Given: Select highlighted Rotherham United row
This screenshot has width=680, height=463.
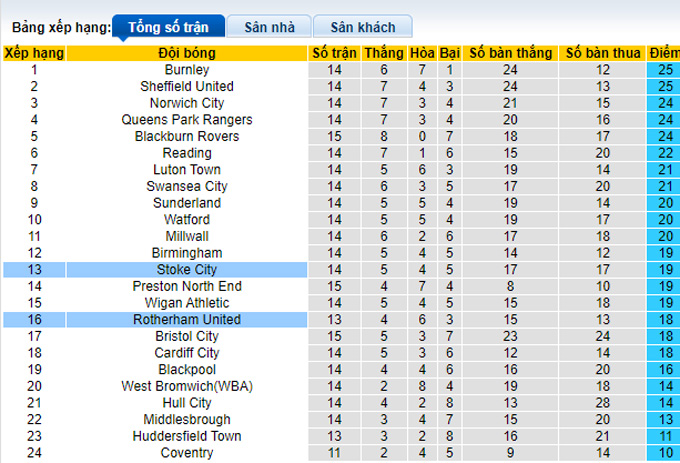Looking at the screenshot, I should 187,320.
